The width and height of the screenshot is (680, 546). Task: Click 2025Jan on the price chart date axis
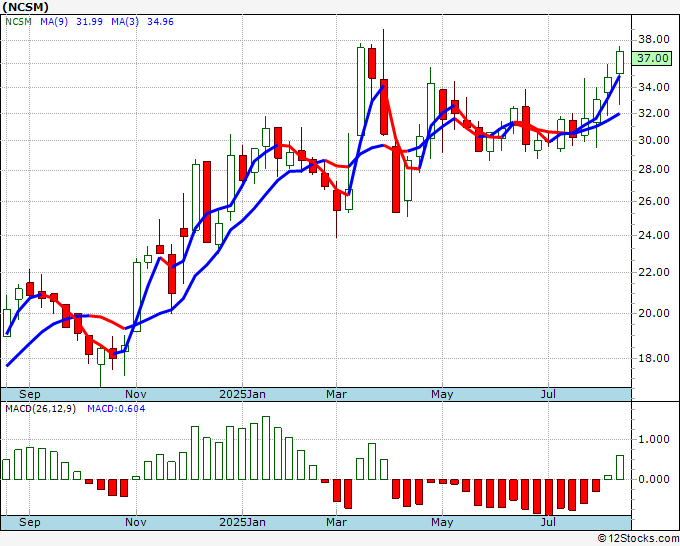coord(242,394)
